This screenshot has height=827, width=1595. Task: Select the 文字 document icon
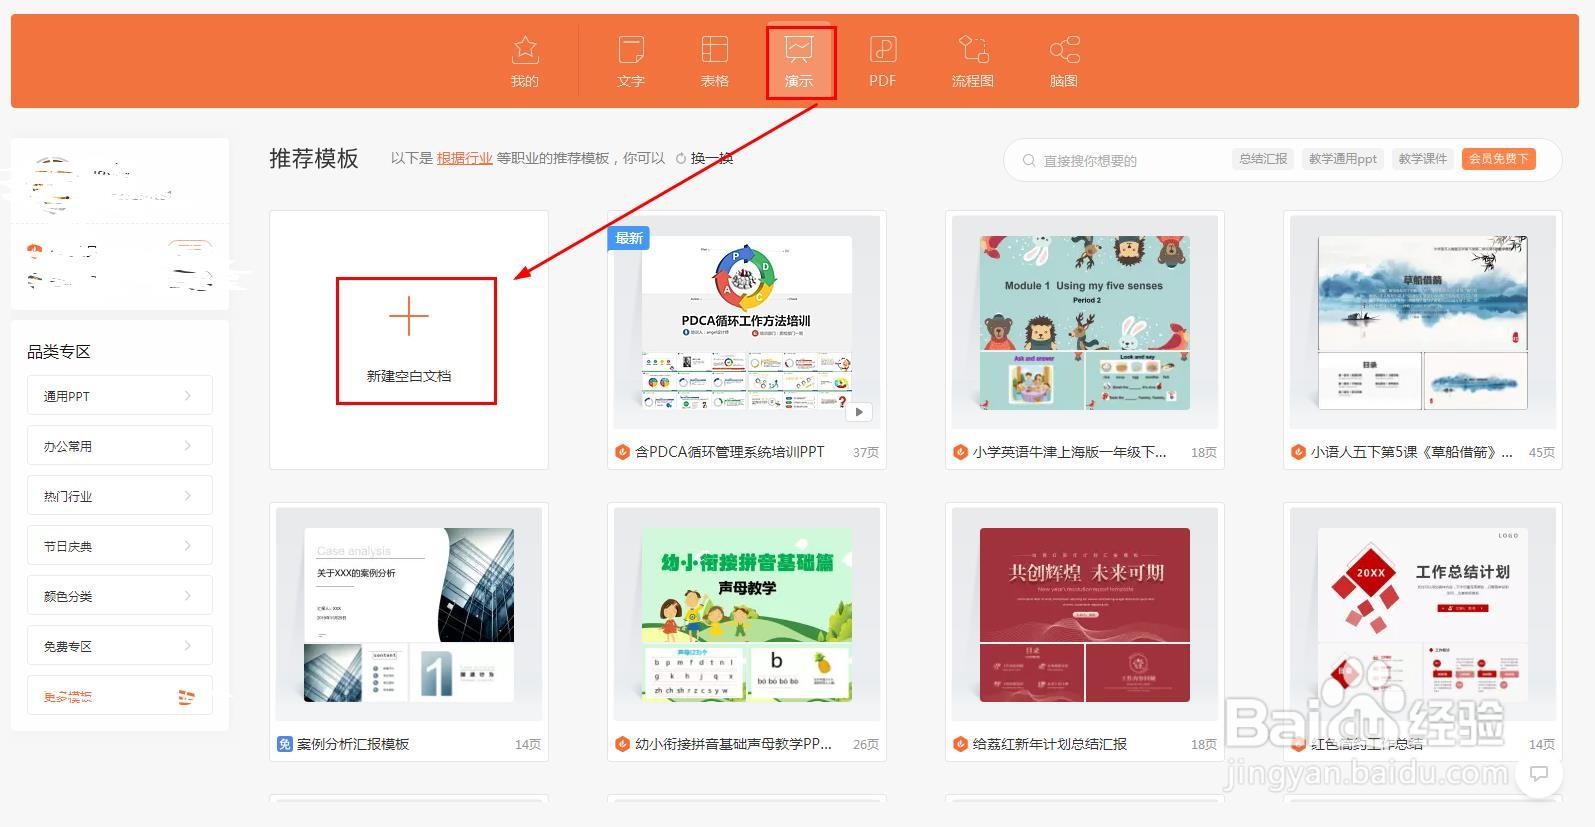[x=631, y=49]
